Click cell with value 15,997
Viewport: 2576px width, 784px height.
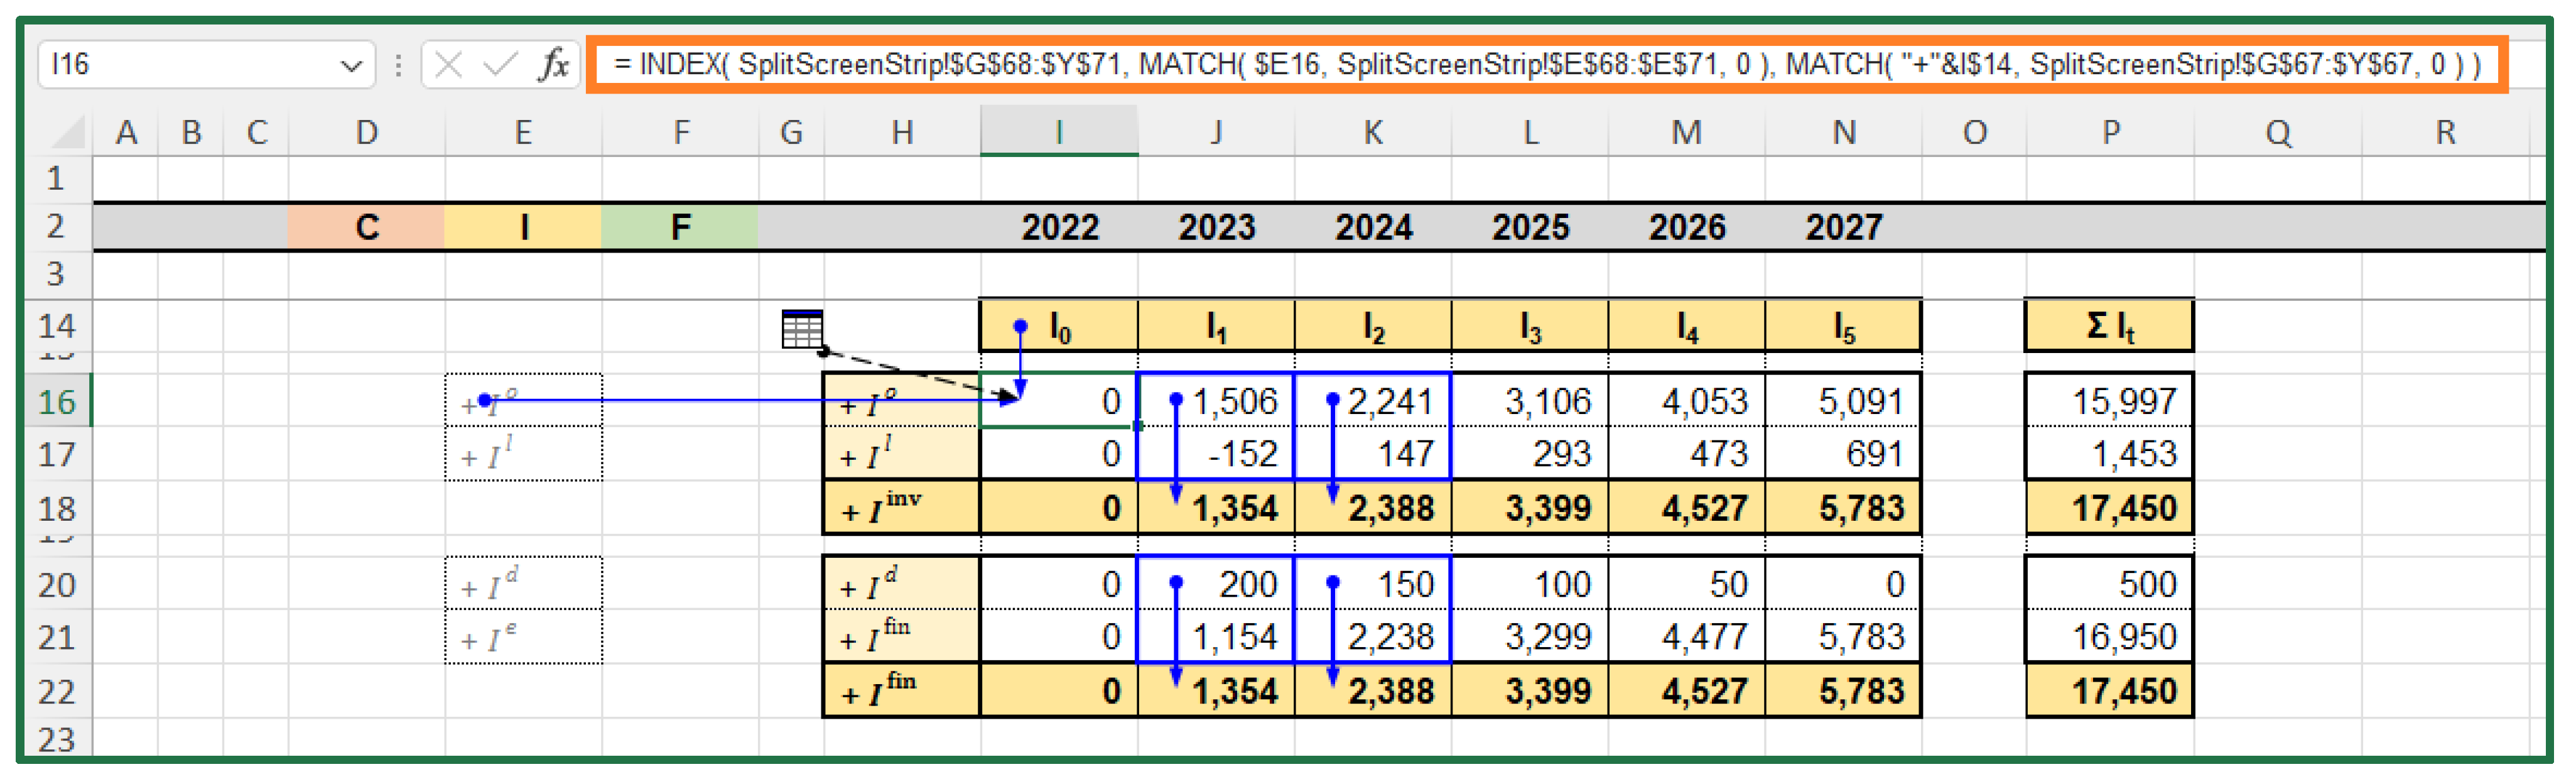click(2110, 401)
